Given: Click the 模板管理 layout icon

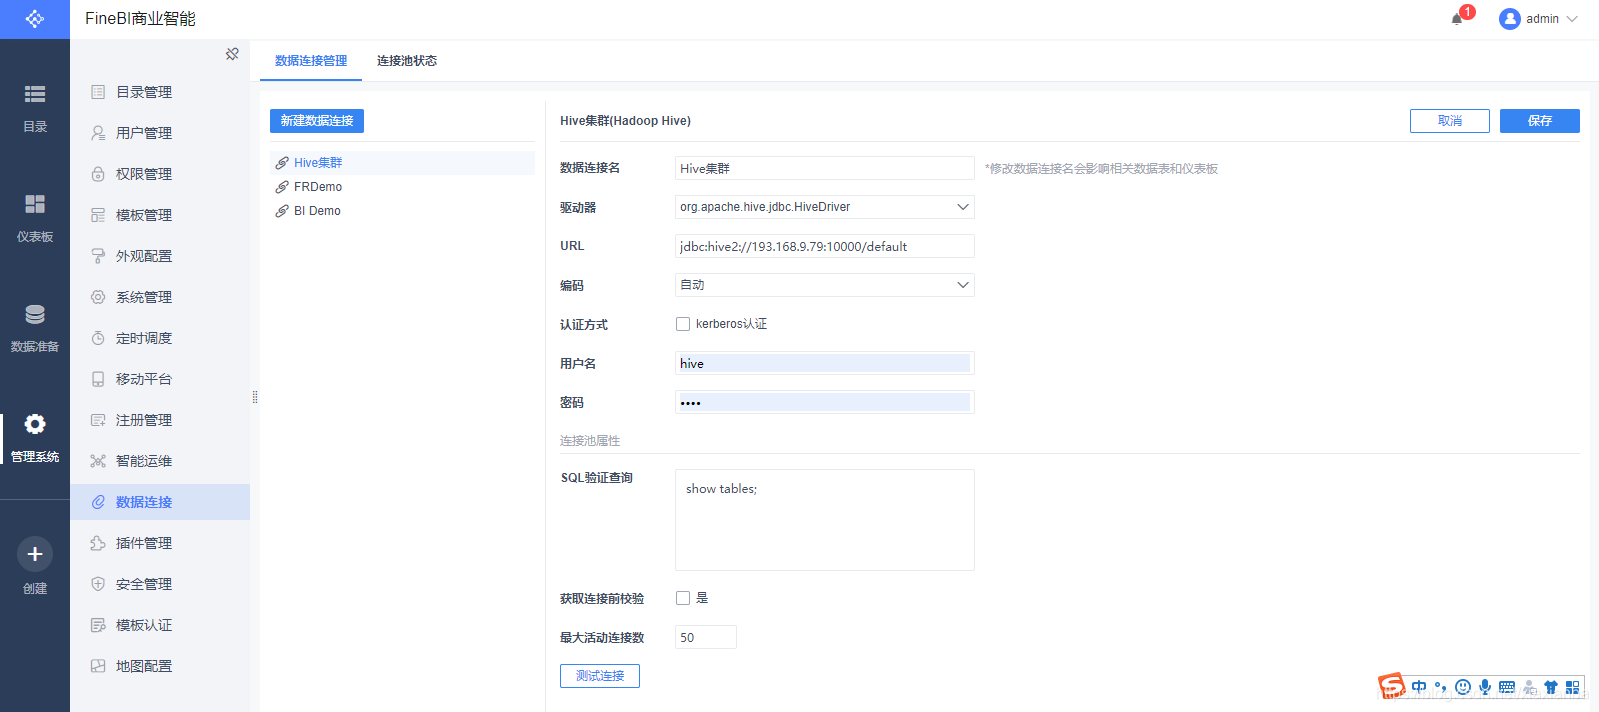Looking at the screenshot, I should (98, 215).
